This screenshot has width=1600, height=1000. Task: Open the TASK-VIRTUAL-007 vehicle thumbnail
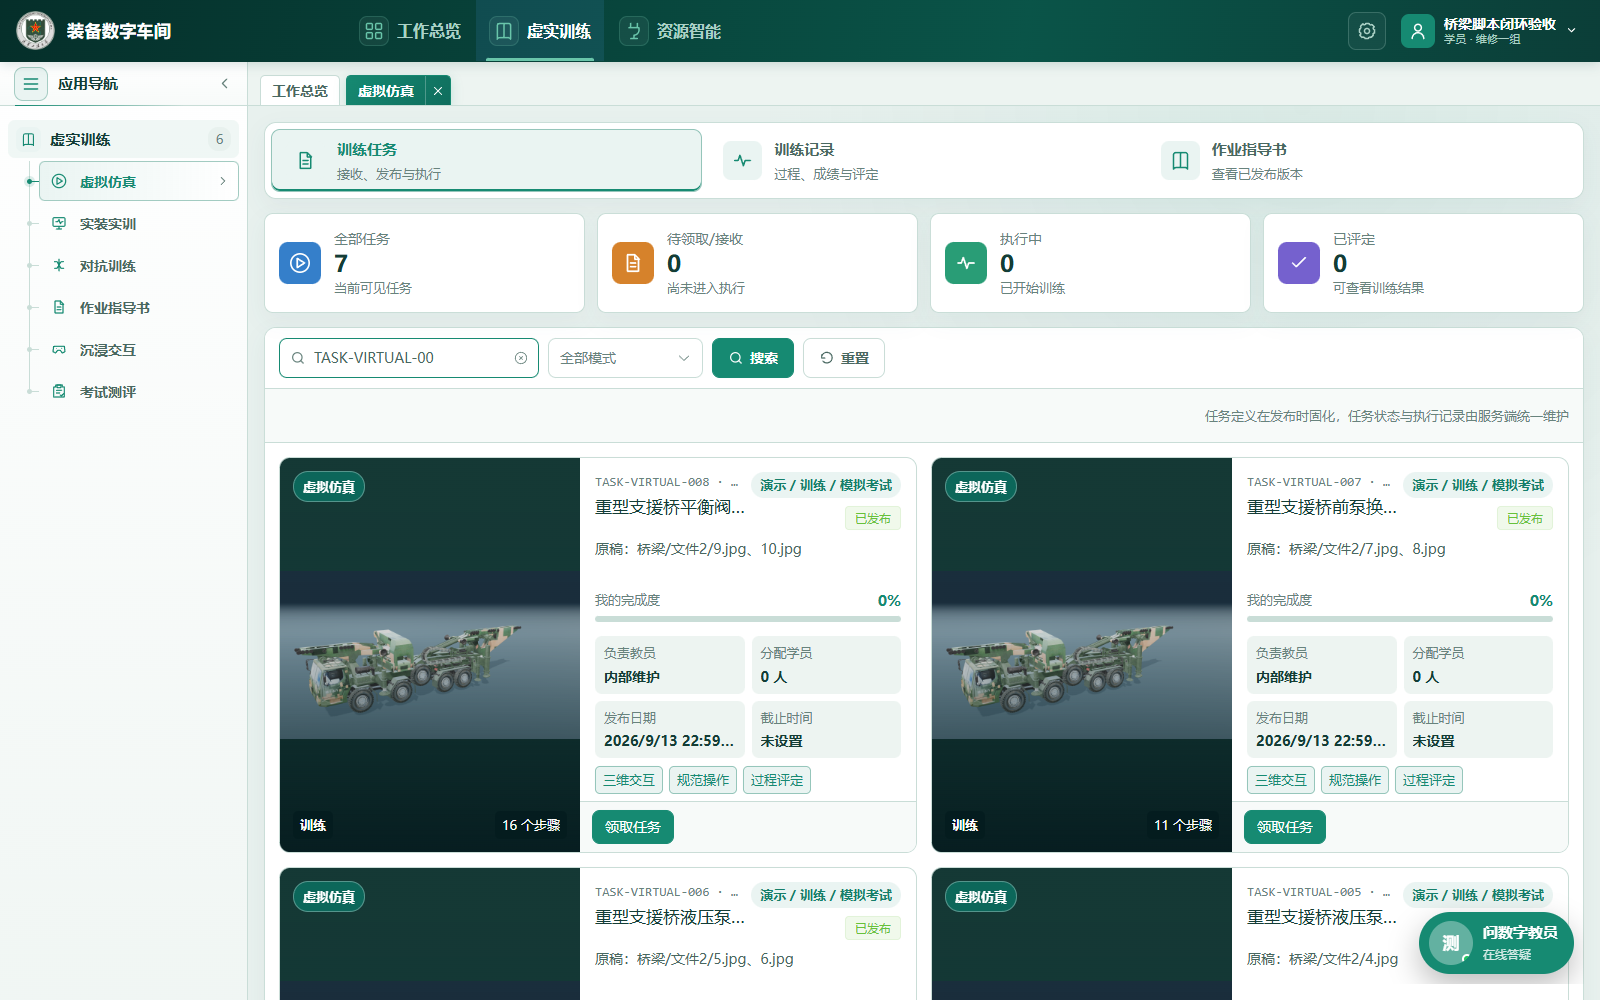1082,655
